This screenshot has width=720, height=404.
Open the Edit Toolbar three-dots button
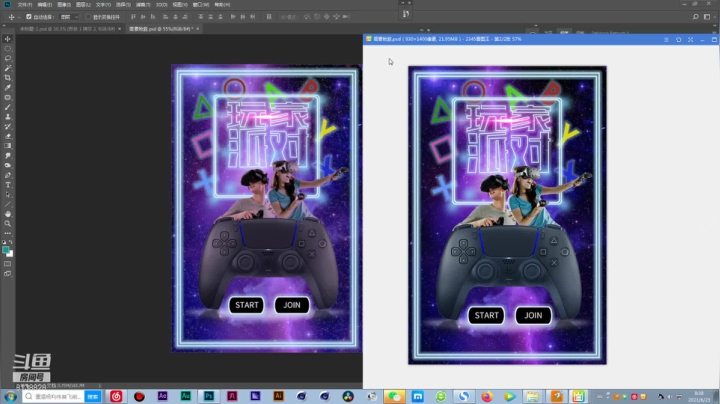8,233
